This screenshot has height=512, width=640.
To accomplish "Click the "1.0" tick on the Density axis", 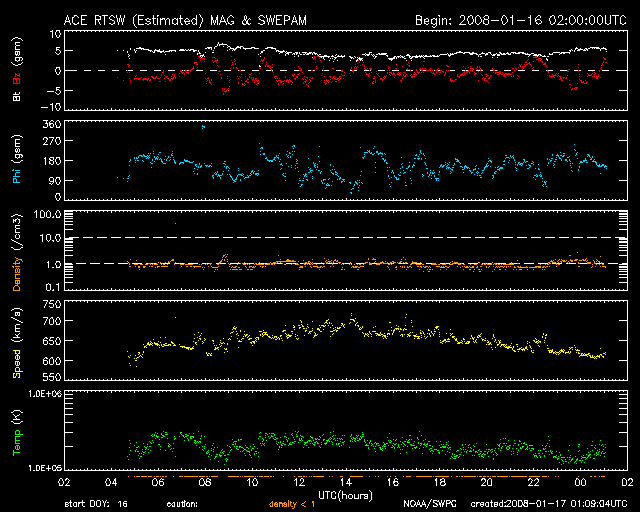I will 53,264.
